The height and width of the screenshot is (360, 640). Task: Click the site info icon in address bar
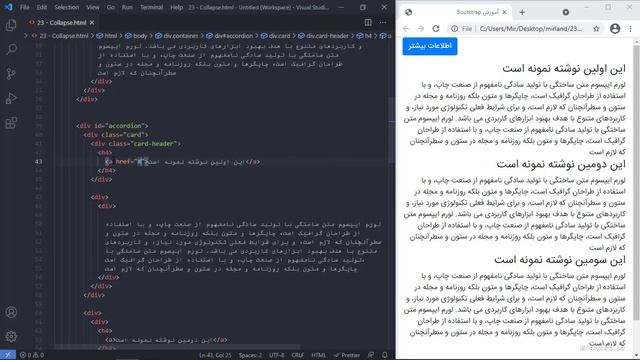pyautogui.click(x=454, y=29)
